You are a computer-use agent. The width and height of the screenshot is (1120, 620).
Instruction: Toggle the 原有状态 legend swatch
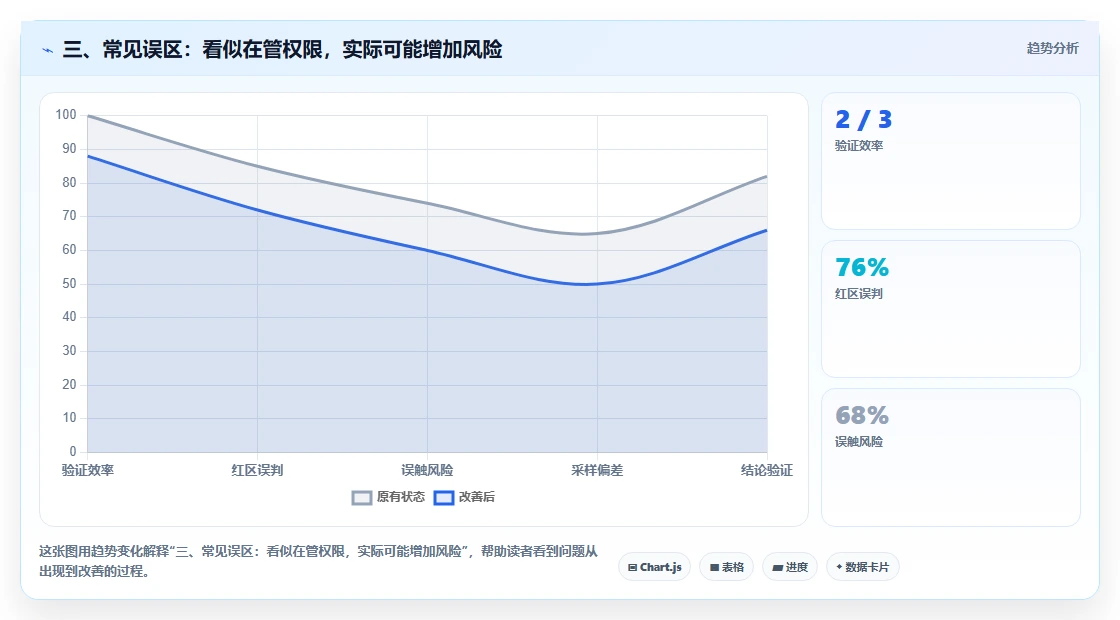tap(362, 498)
